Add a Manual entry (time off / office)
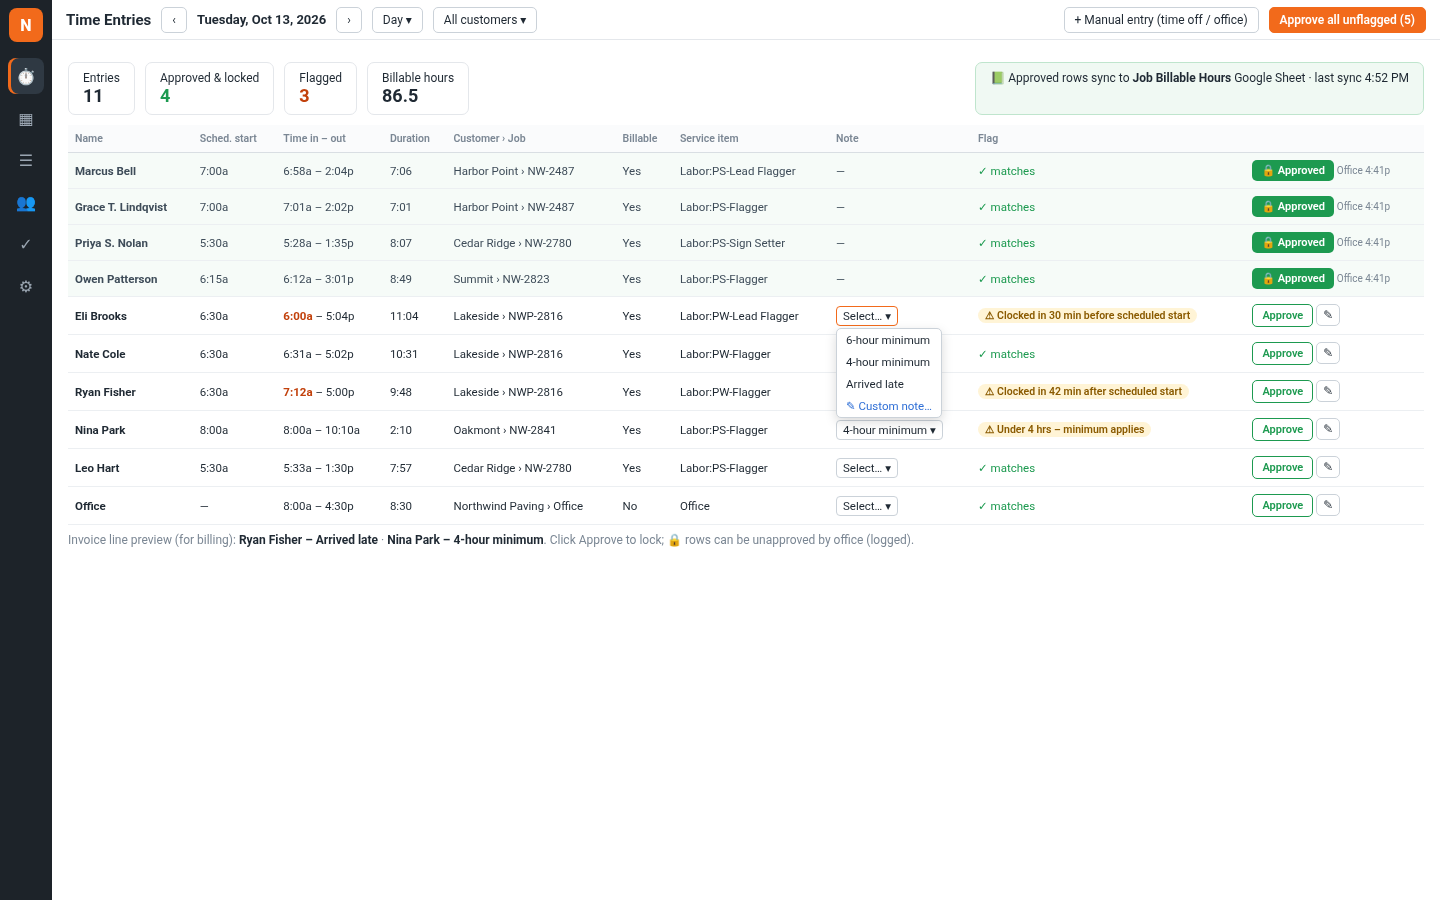This screenshot has height=900, width=1440. point(1161,20)
